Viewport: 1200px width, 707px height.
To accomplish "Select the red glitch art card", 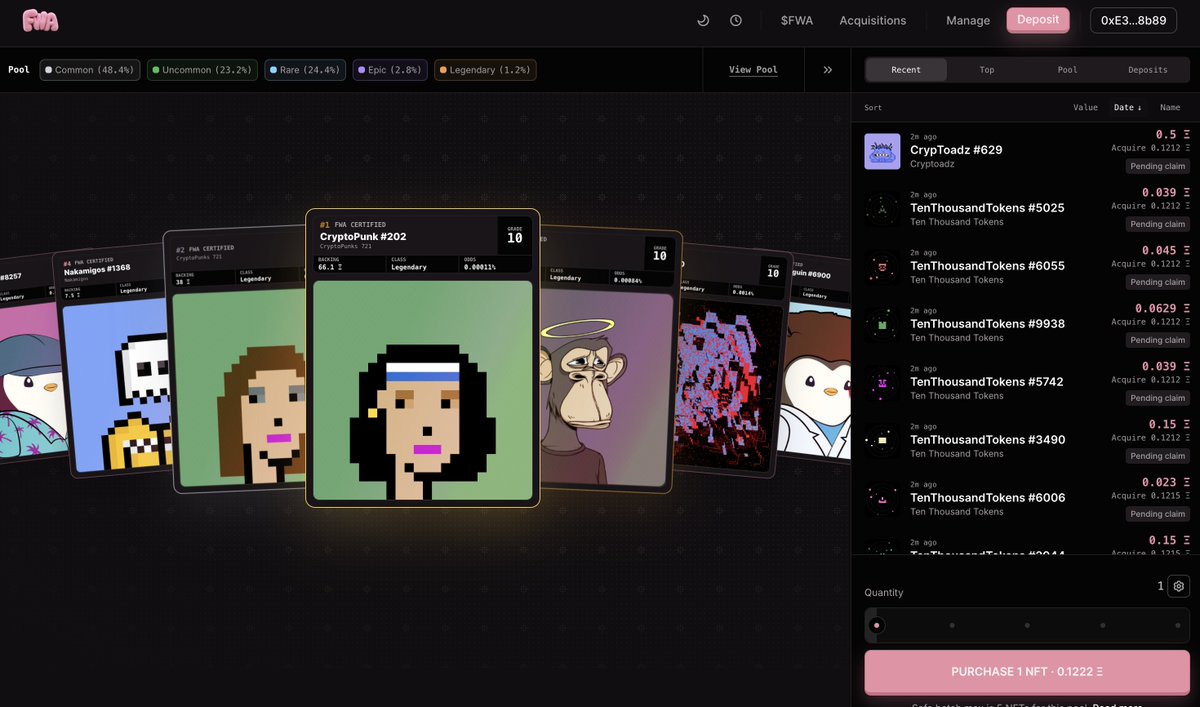I will tap(734, 362).
